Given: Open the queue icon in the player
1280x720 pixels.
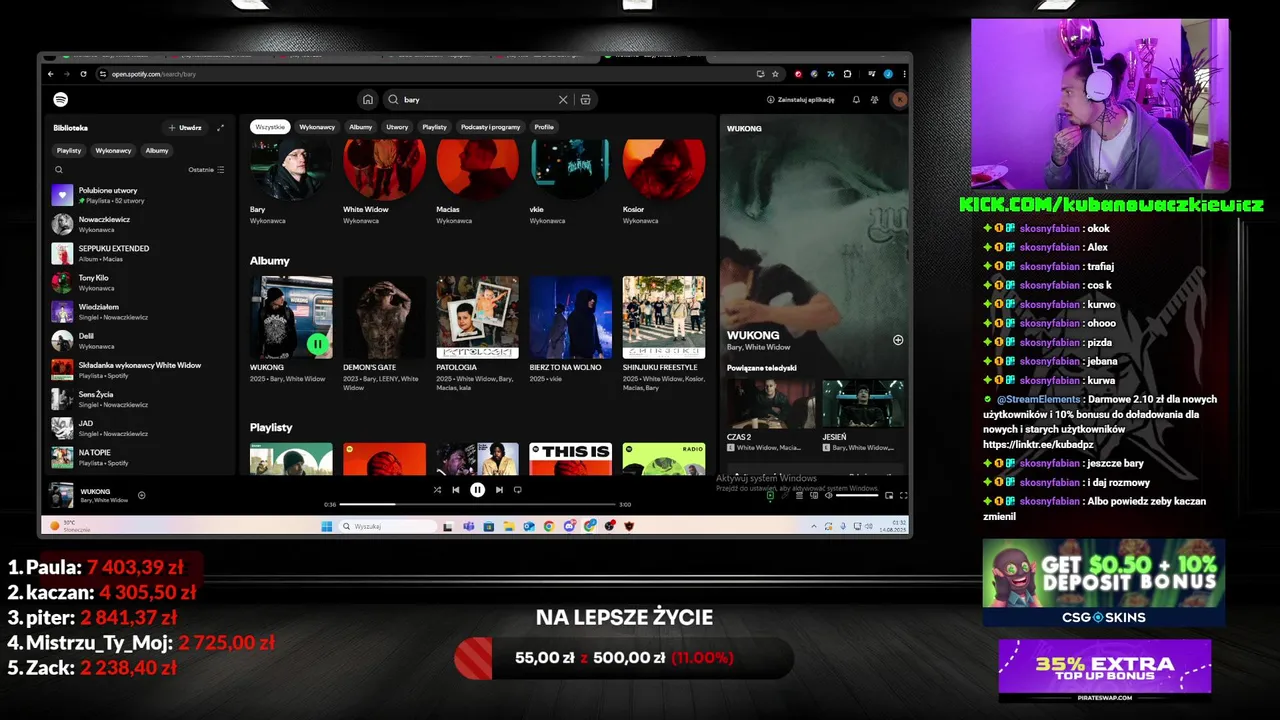Looking at the screenshot, I should click(x=799, y=495).
